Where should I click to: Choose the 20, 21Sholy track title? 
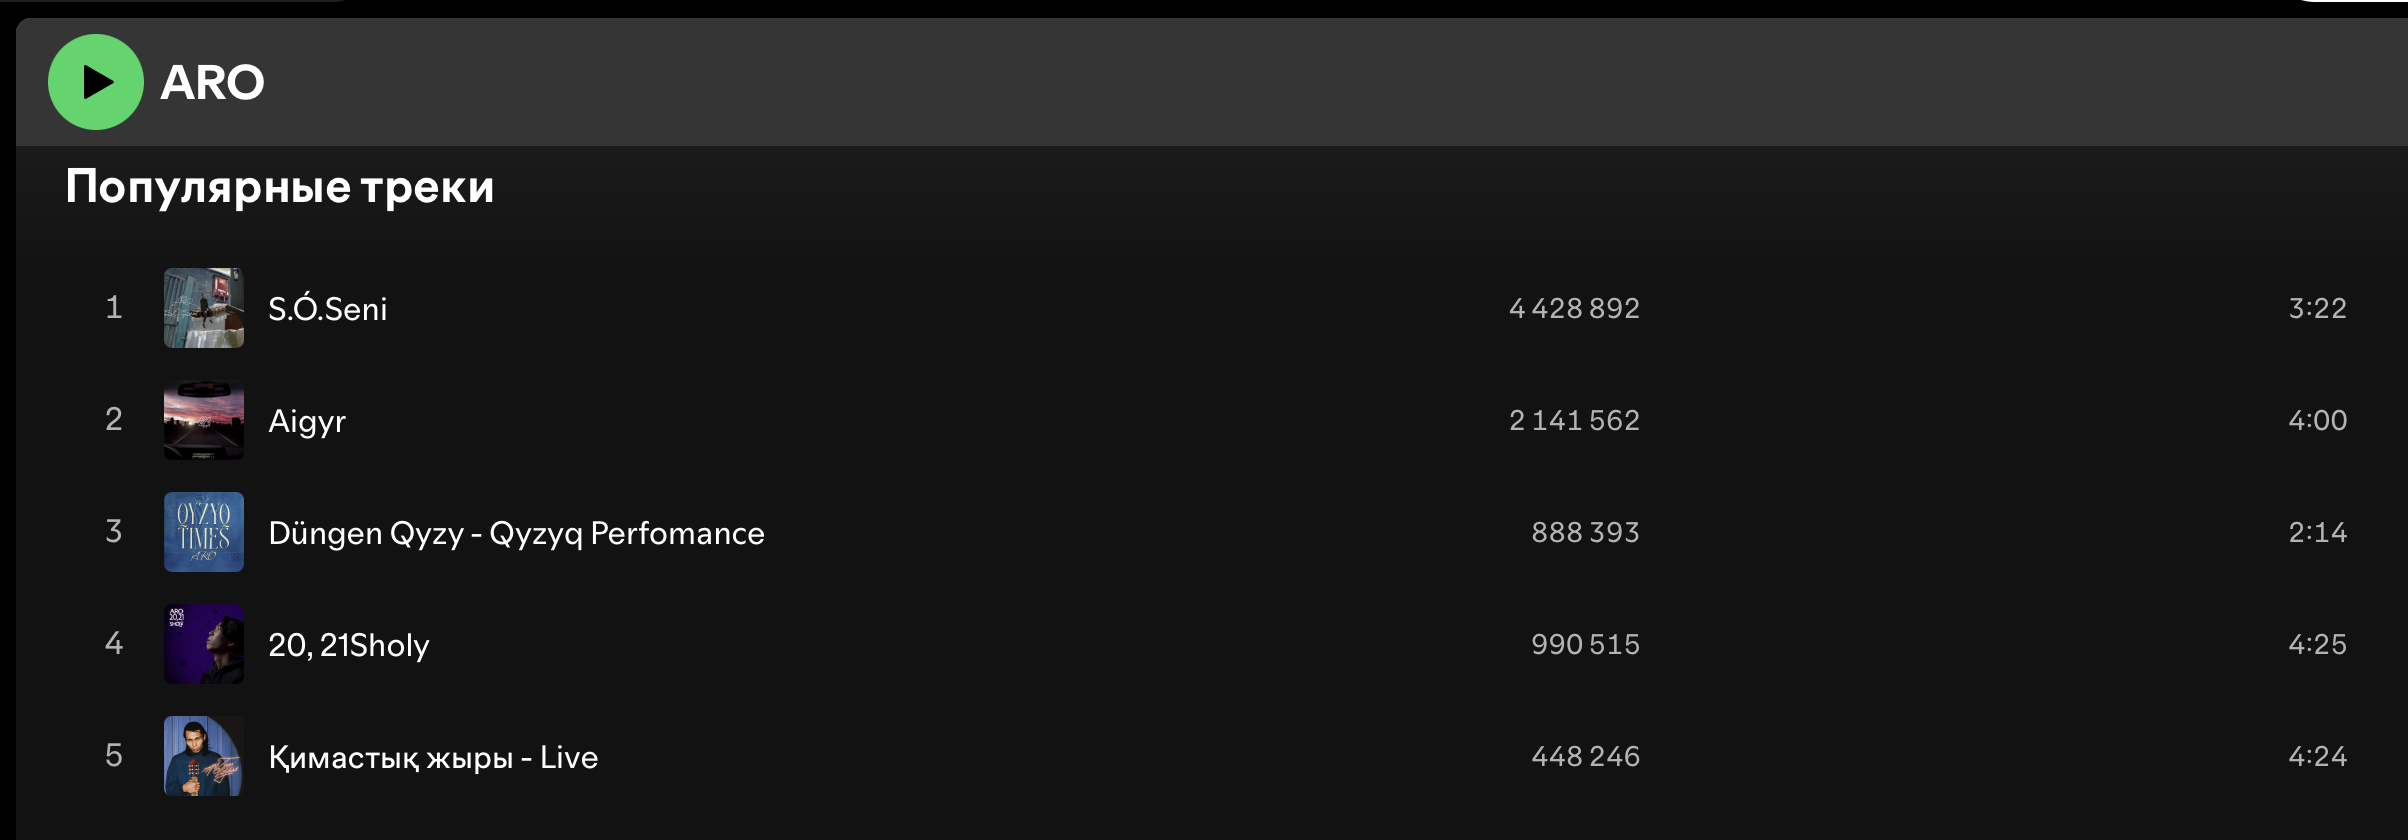(348, 645)
